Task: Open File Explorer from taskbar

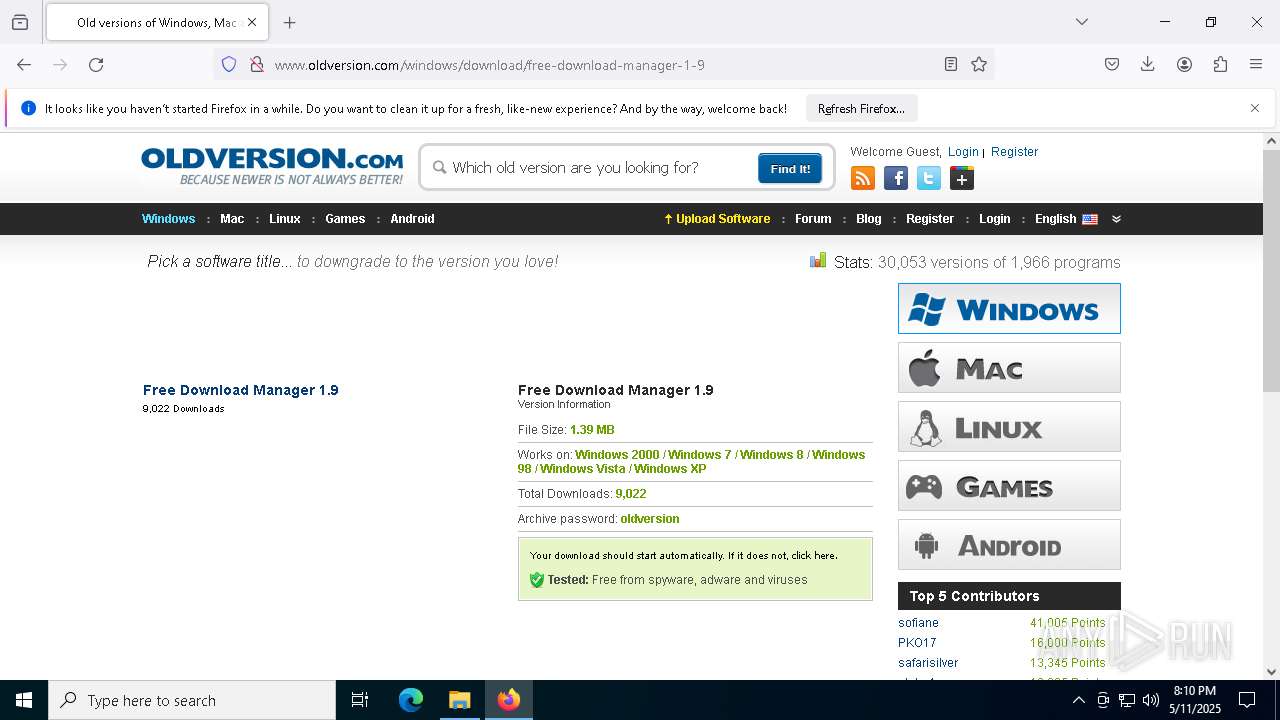Action: coord(460,700)
